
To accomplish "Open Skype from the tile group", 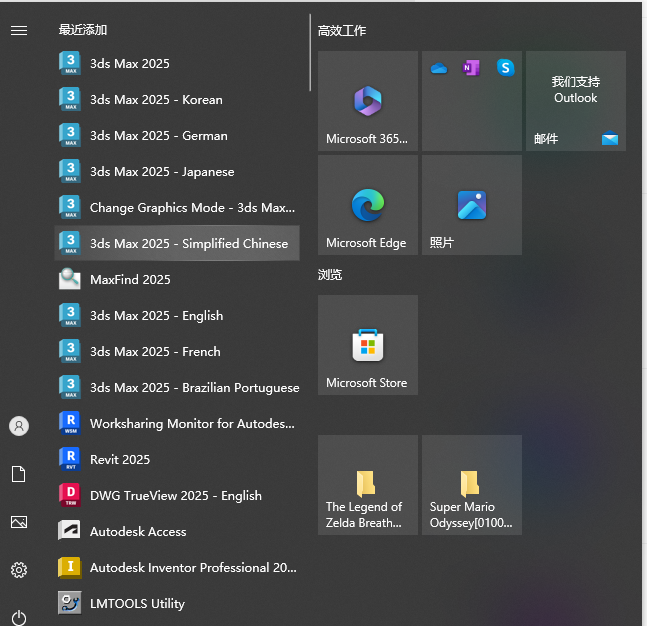I will (505, 68).
